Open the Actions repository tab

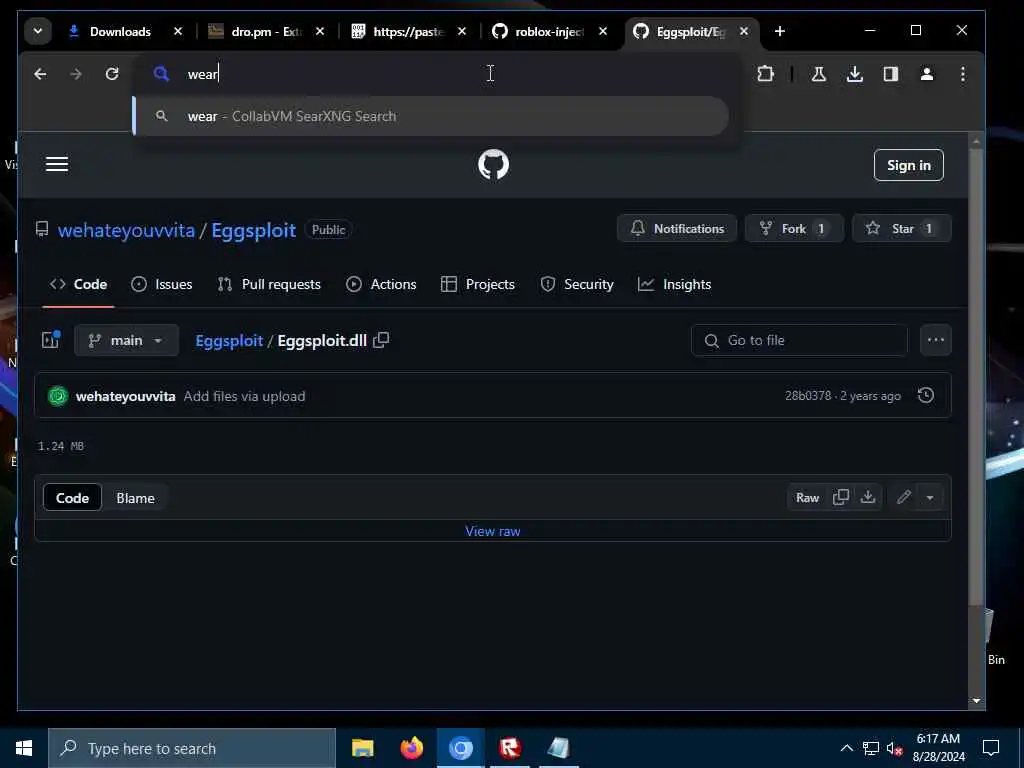[x=381, y=284]
